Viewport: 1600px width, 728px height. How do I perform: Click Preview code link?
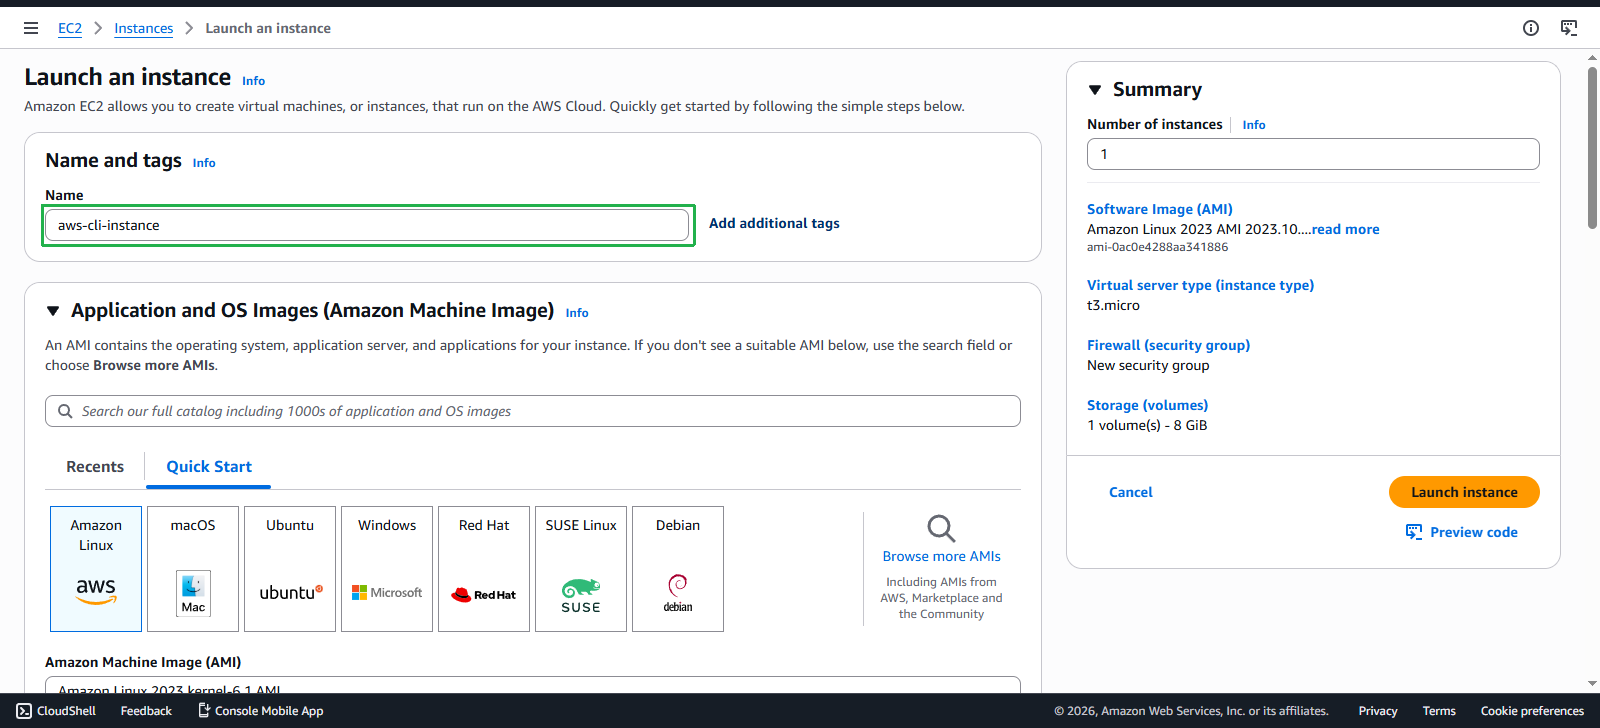click(x=1474, y=532)
